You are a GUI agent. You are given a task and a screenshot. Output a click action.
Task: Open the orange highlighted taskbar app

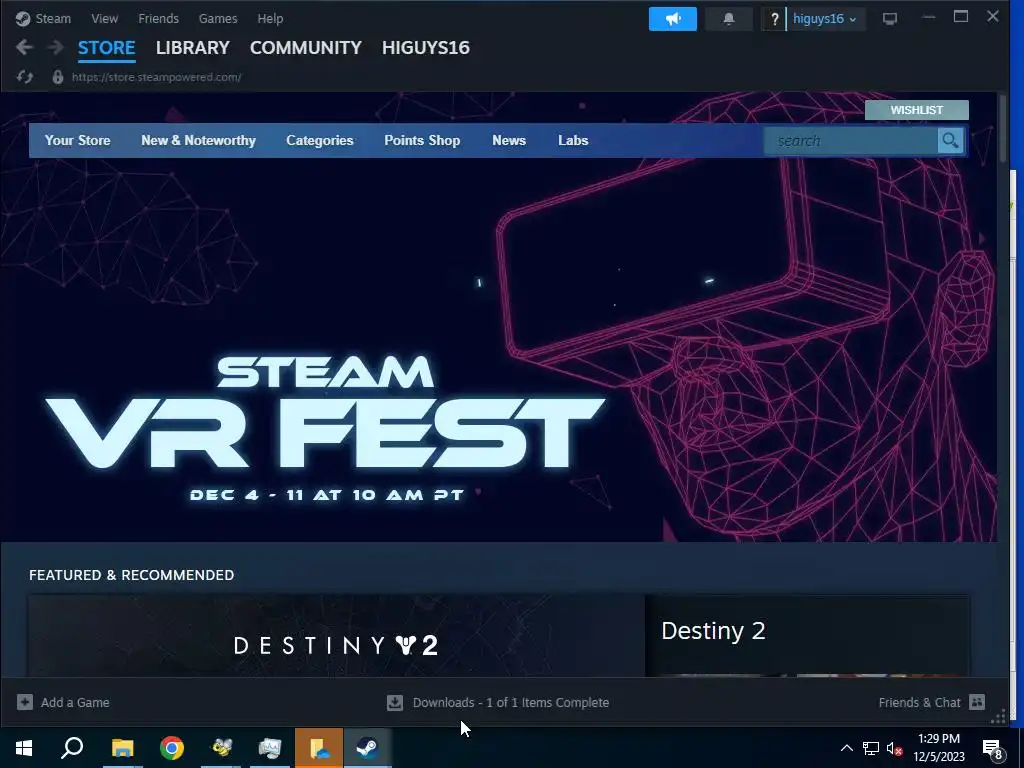(x=319, y=748)
